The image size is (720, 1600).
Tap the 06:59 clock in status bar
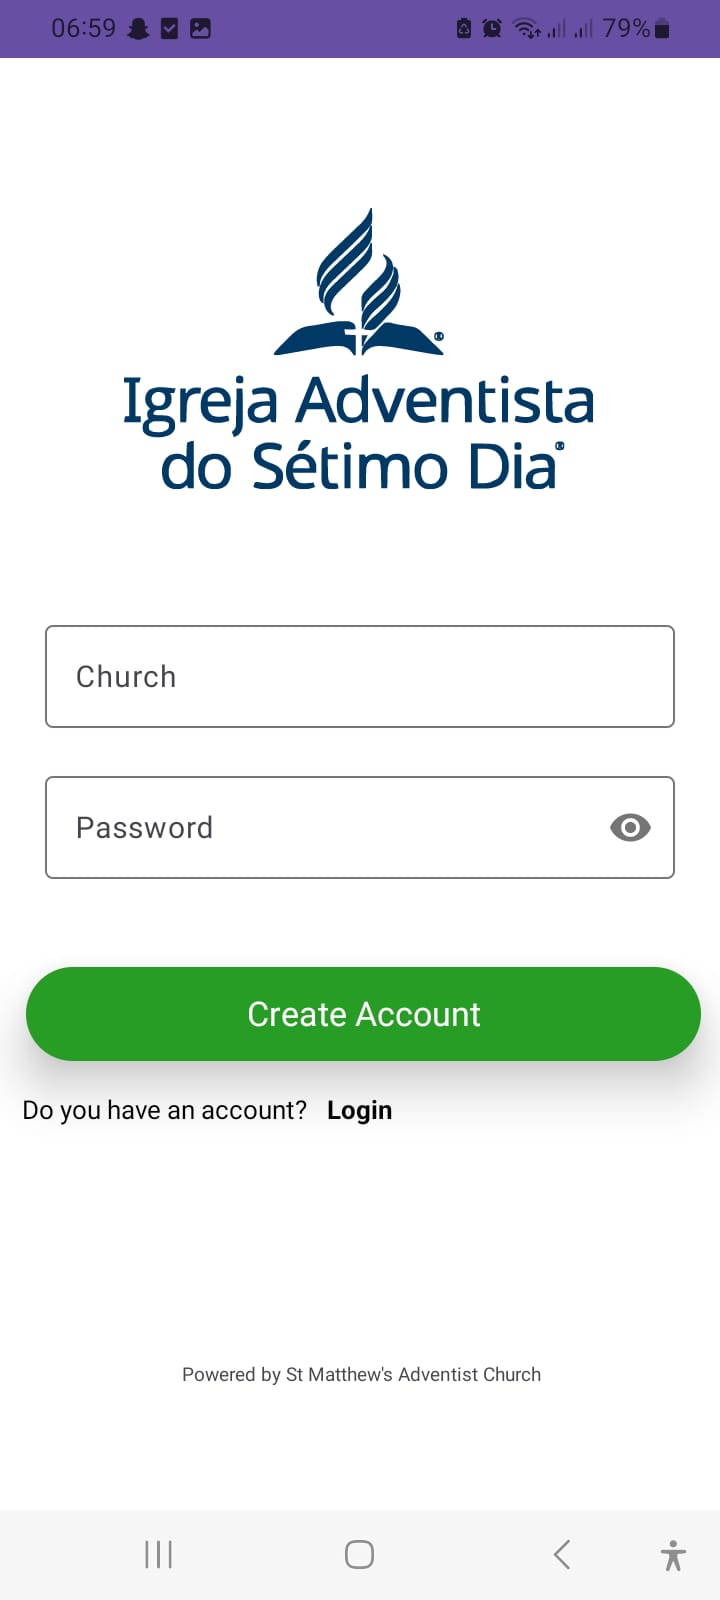(x=84, y=29)
